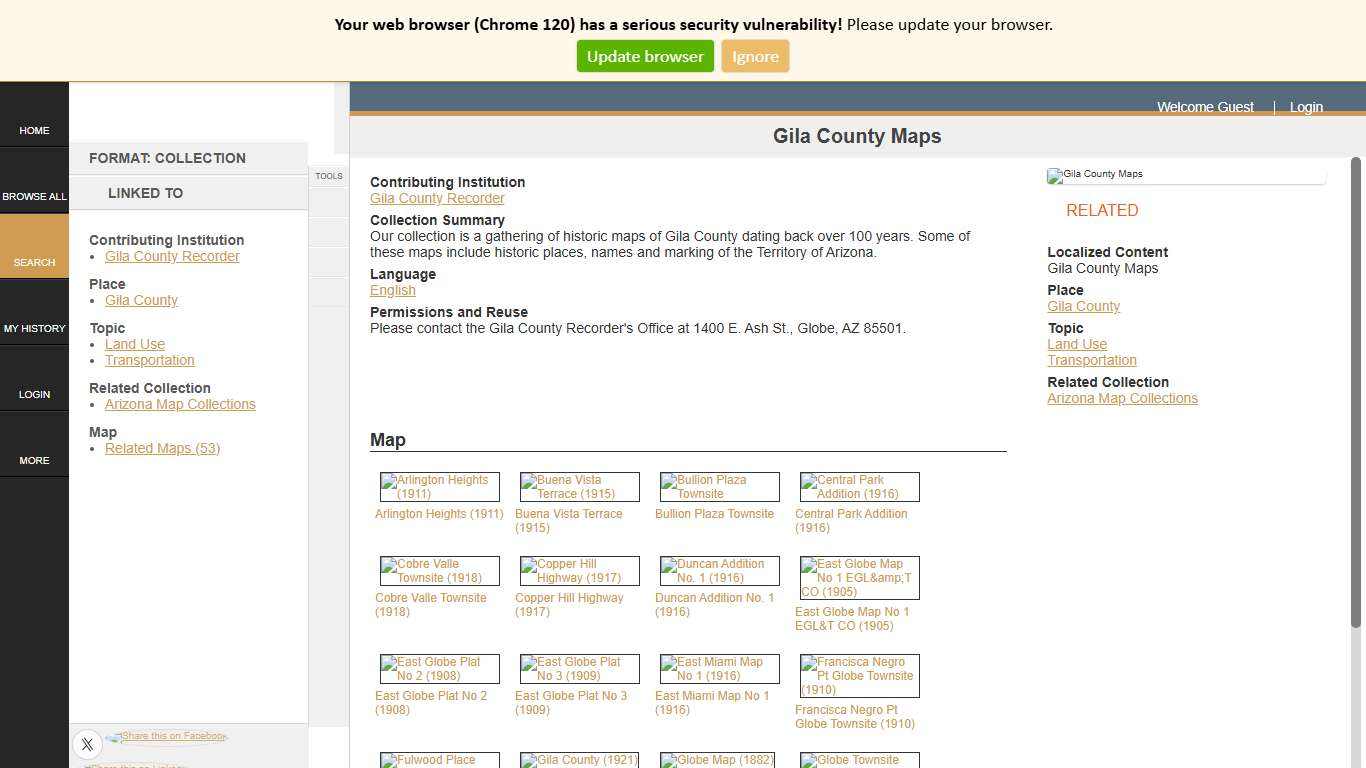Open the Arlington Heights (1911) map thumbnail
Screen dimensions: 1366x768
(x=438, y=487)
